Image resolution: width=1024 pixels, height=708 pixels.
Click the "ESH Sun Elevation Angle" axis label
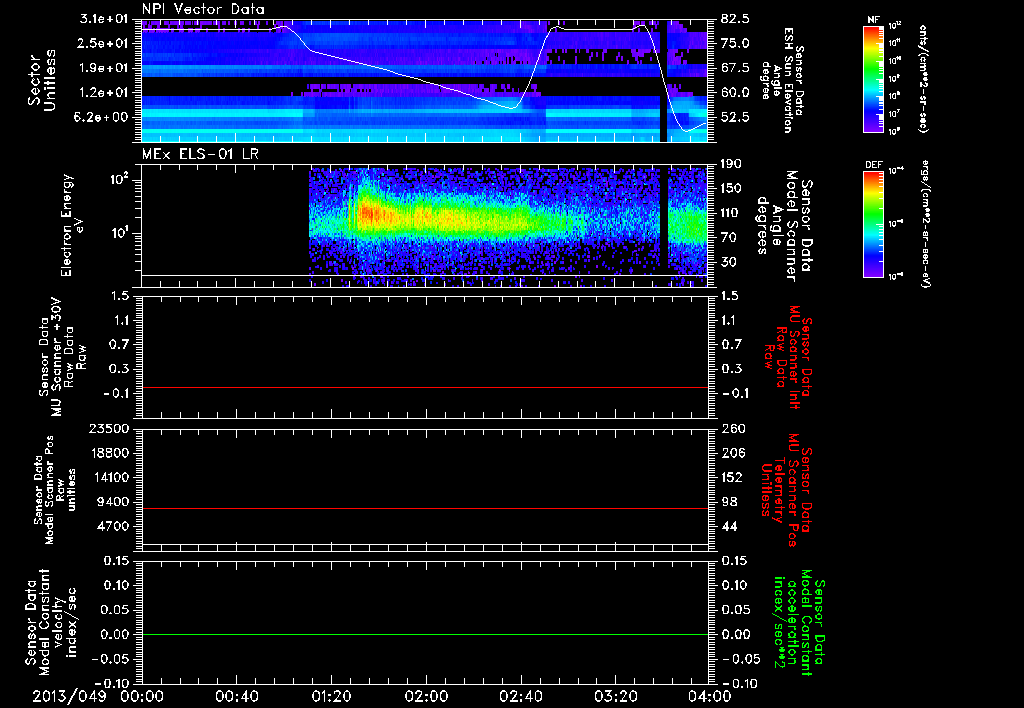tap(782, 80)
